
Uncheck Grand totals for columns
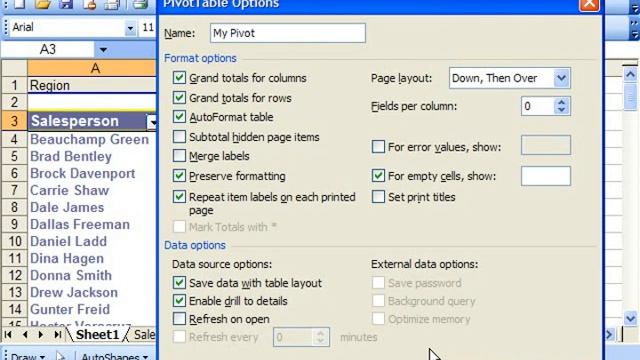(x=179, y=78)
